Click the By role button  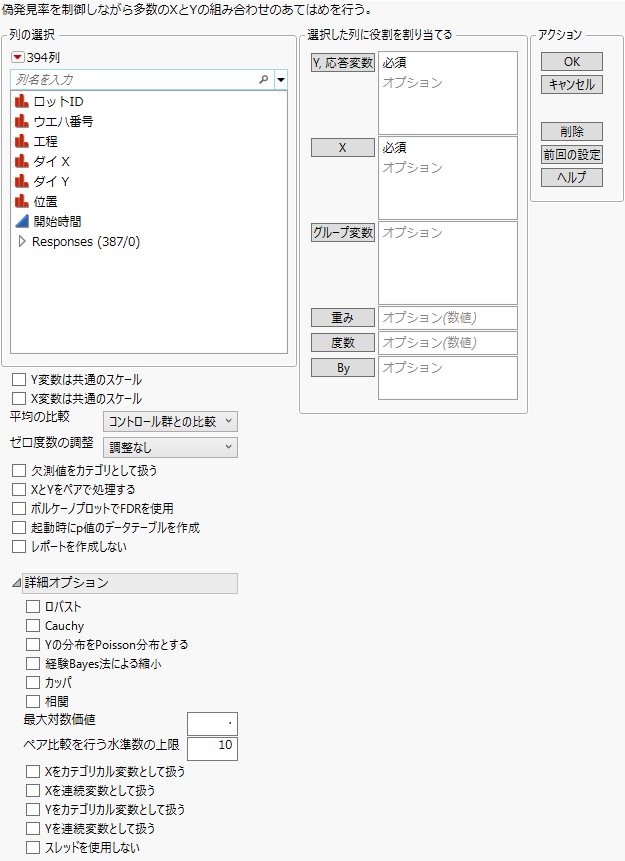pos(343,368)
